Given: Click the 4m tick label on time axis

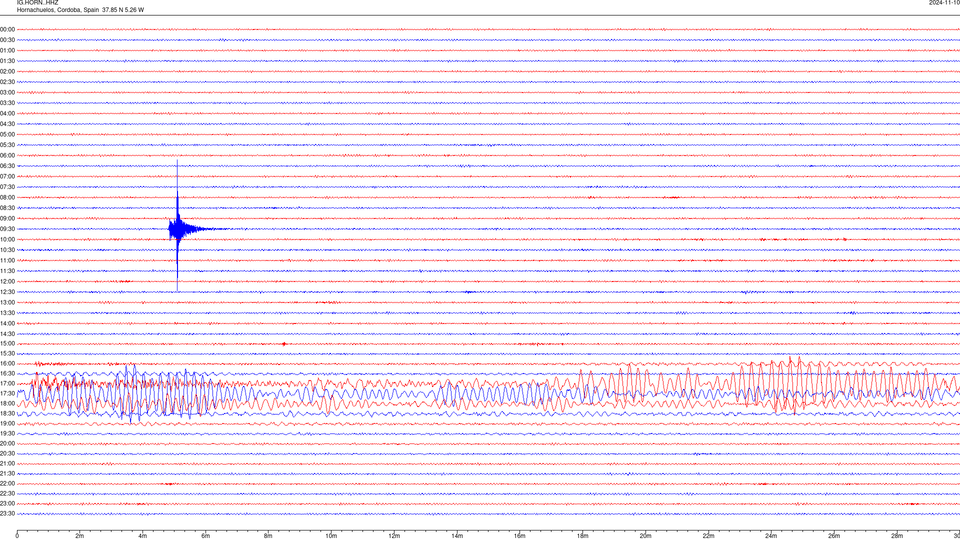Looking at the screenshot, I should coord(143,536).
